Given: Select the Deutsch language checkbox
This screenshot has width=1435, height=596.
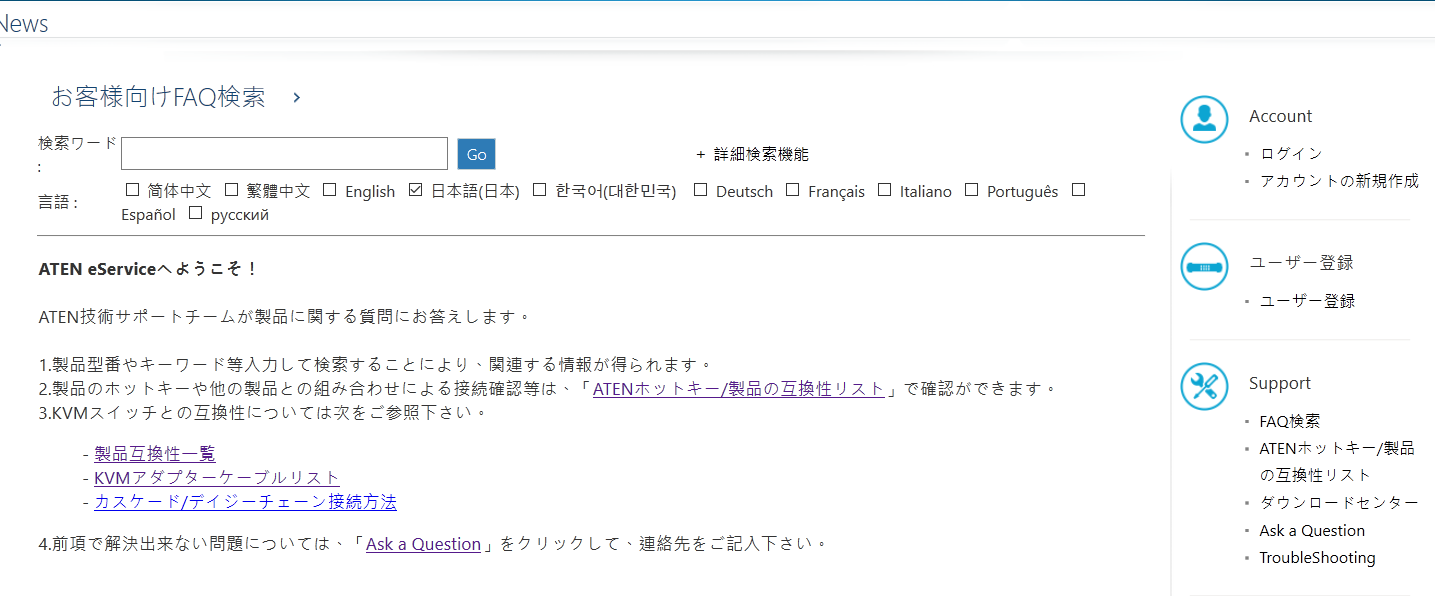Looking at the screenshot, I should 700,189.
